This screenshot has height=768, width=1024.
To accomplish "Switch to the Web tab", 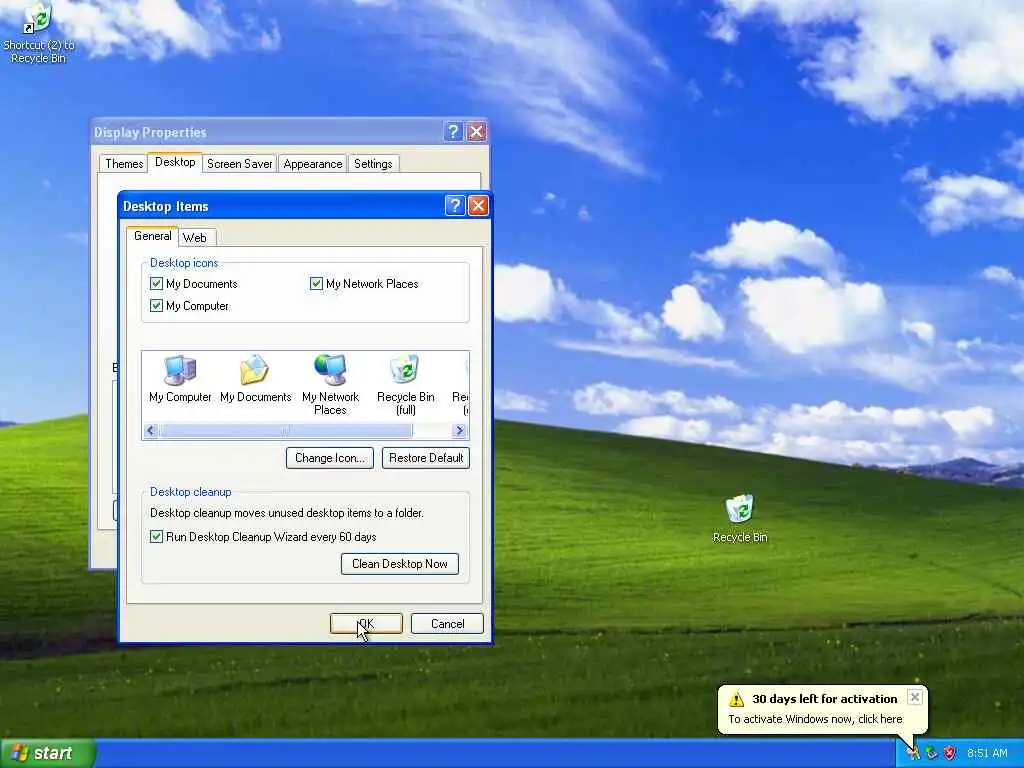I will 195,238.
